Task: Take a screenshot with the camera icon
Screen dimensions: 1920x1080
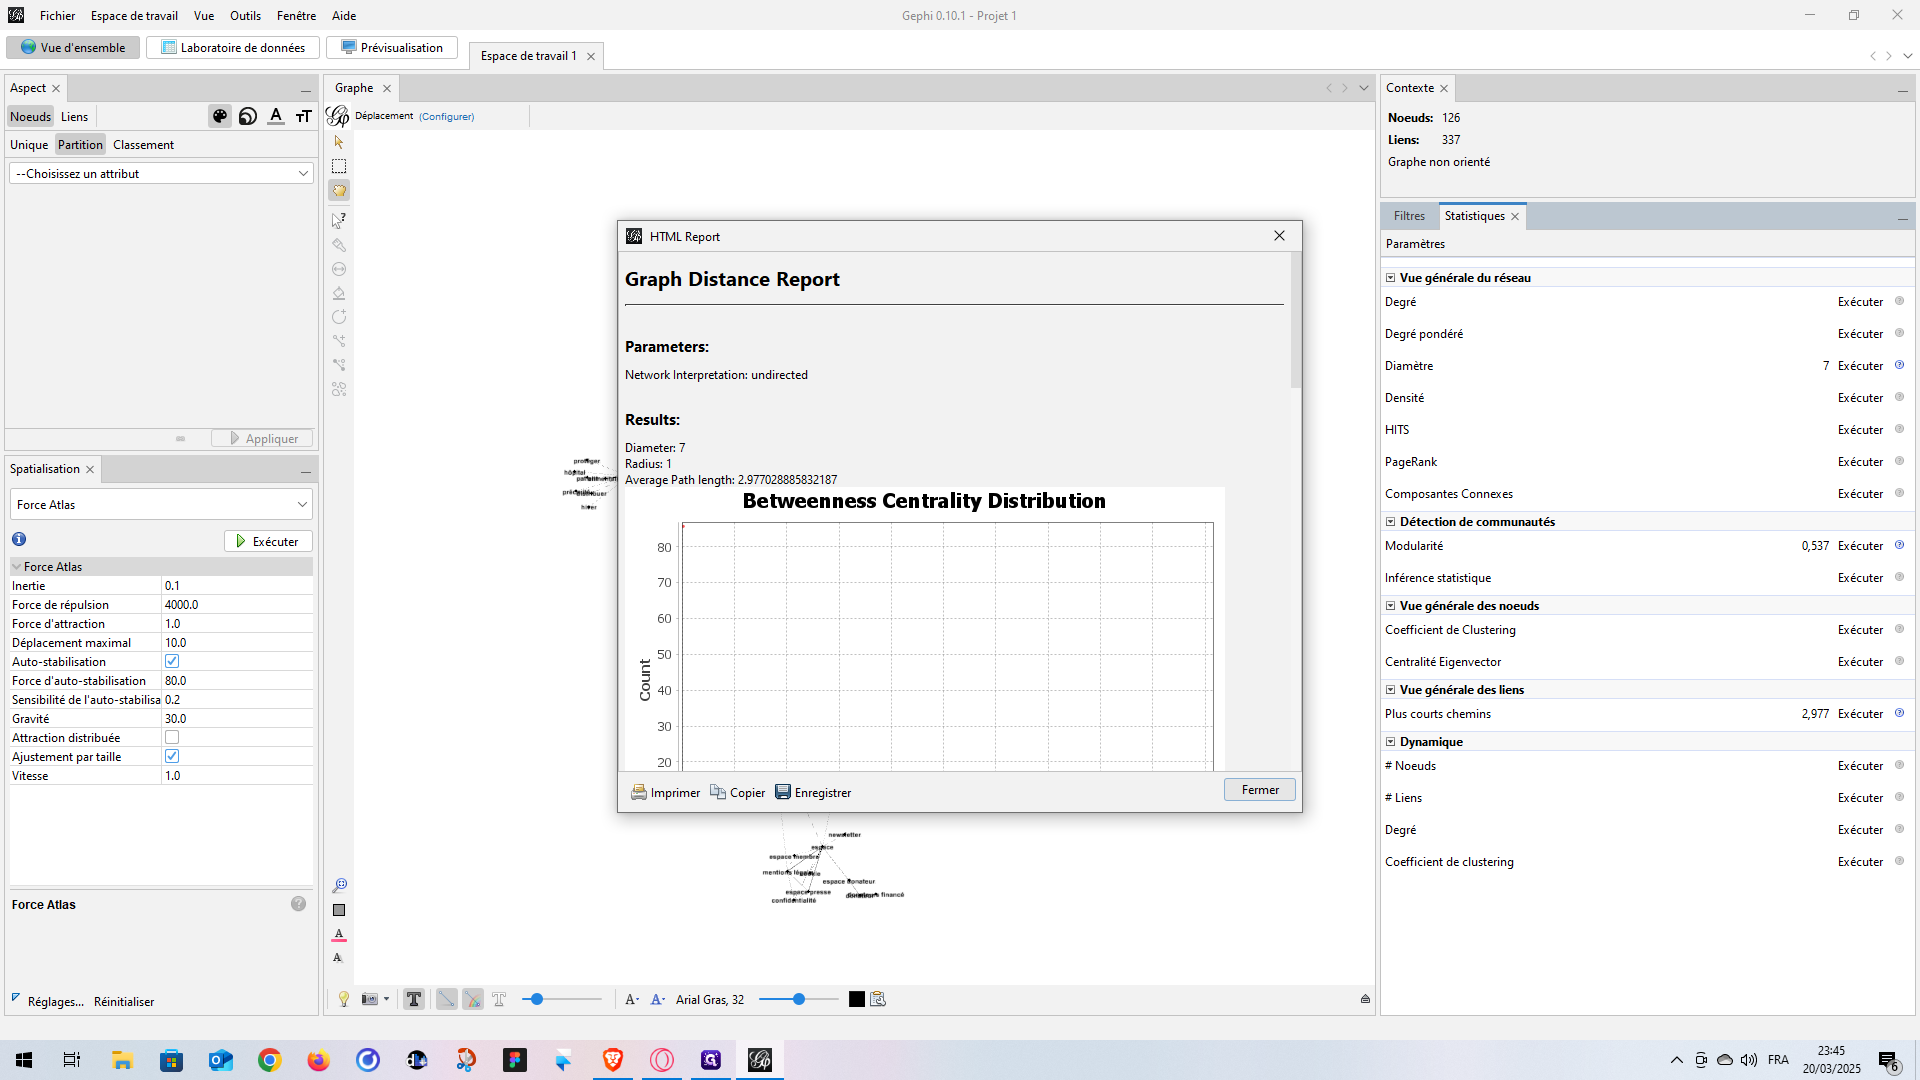Action: (x=370, y=999)
